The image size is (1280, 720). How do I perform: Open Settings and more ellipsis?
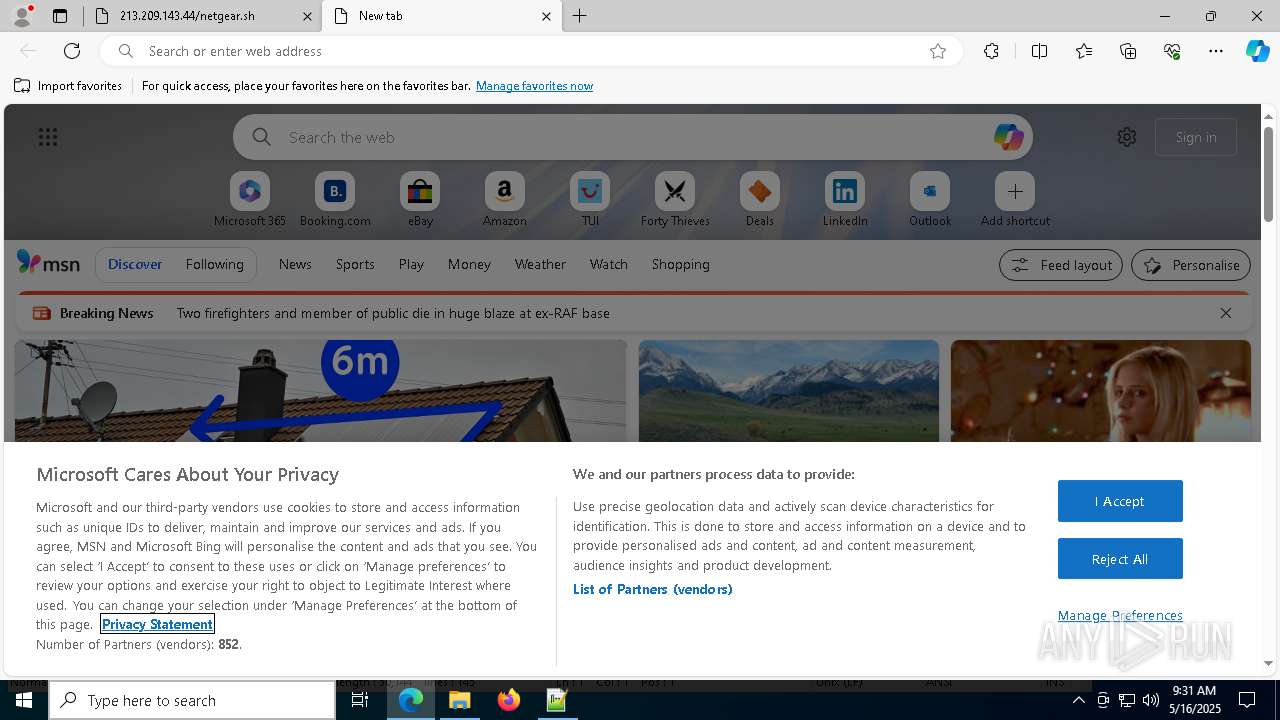click(1216, 51)
